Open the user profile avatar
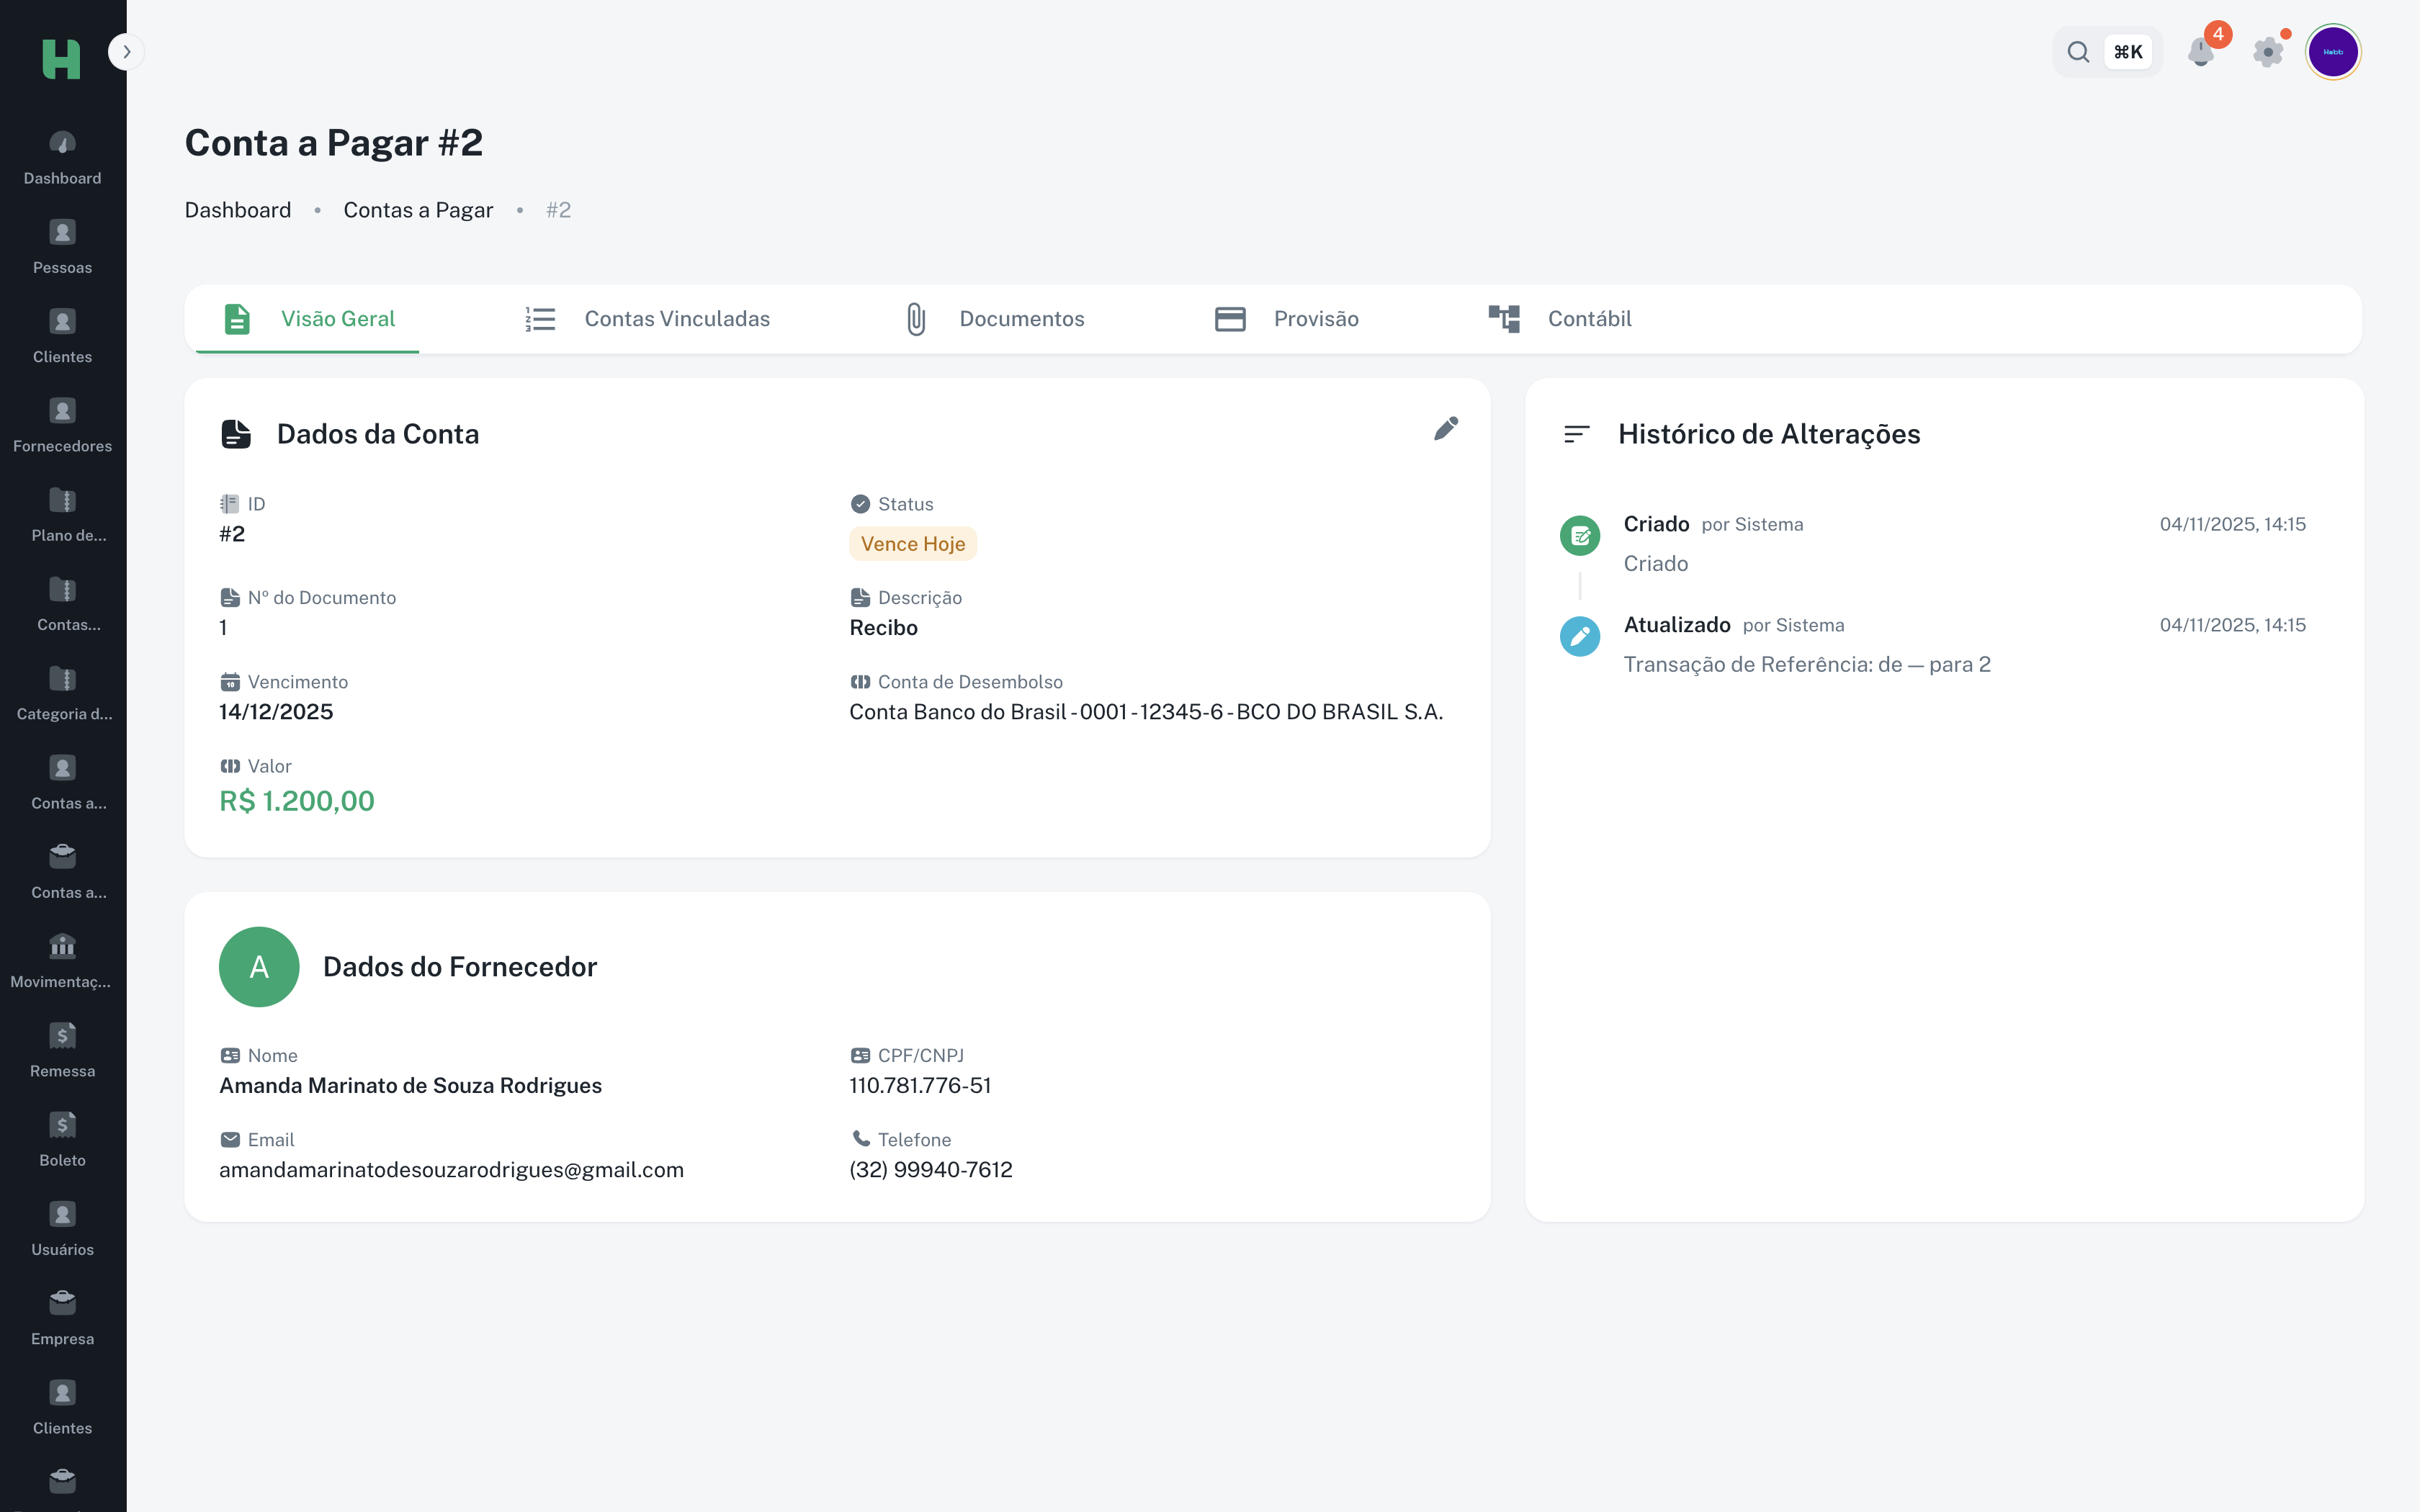The height and width of the screenshot is (1512, 2420). pyautogui.click(x=2333, y=51)
